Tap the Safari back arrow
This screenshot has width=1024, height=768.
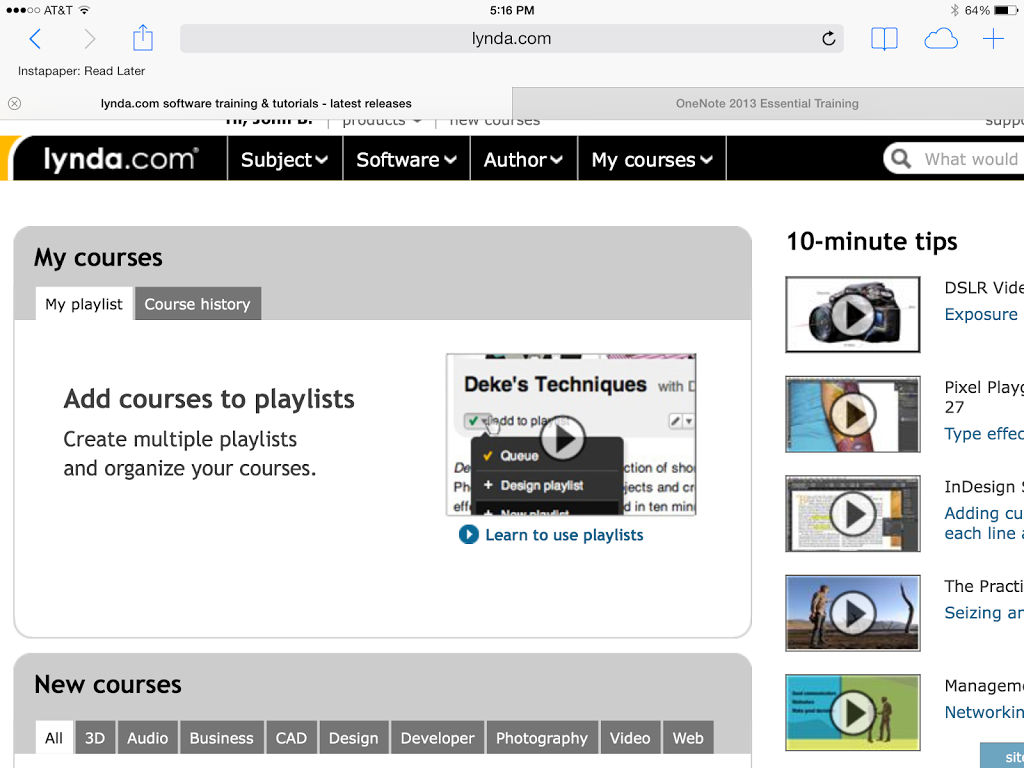pos(35,39)
